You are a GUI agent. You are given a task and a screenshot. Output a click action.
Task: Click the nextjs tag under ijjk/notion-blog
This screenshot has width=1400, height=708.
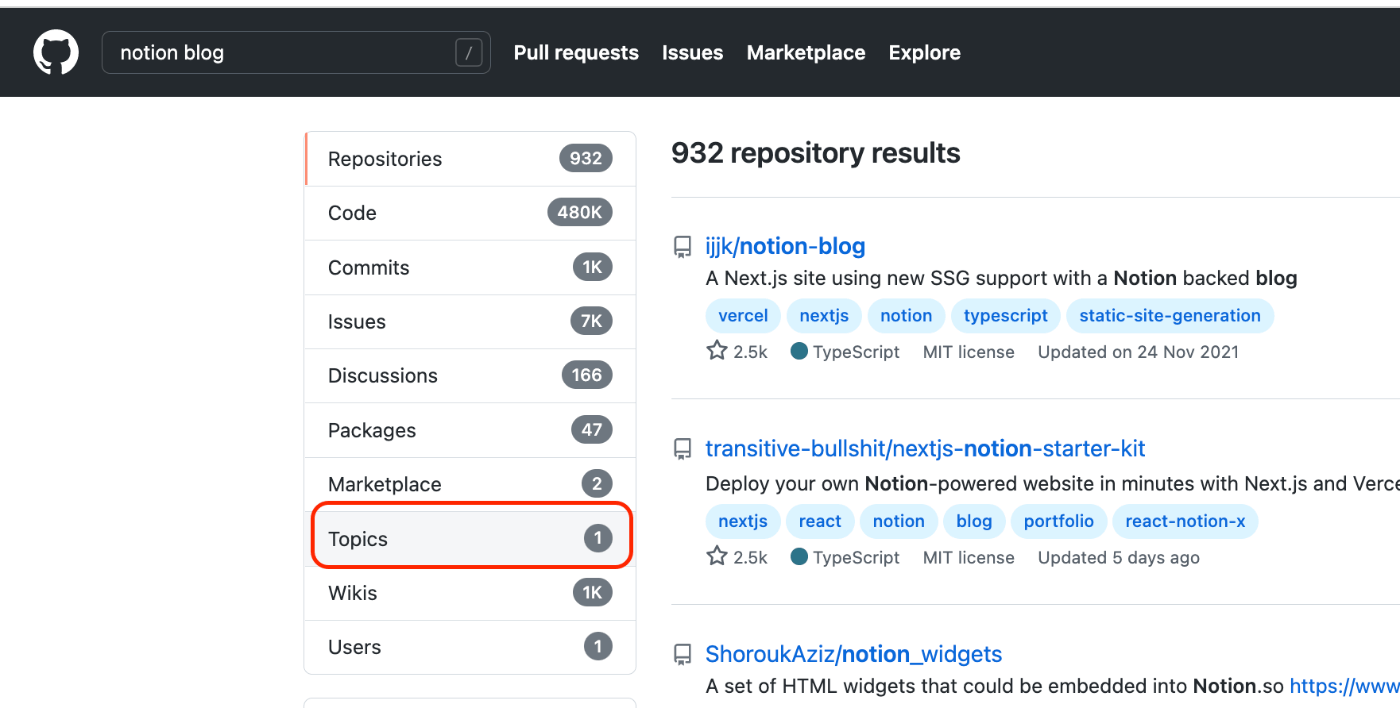point(824,315)
